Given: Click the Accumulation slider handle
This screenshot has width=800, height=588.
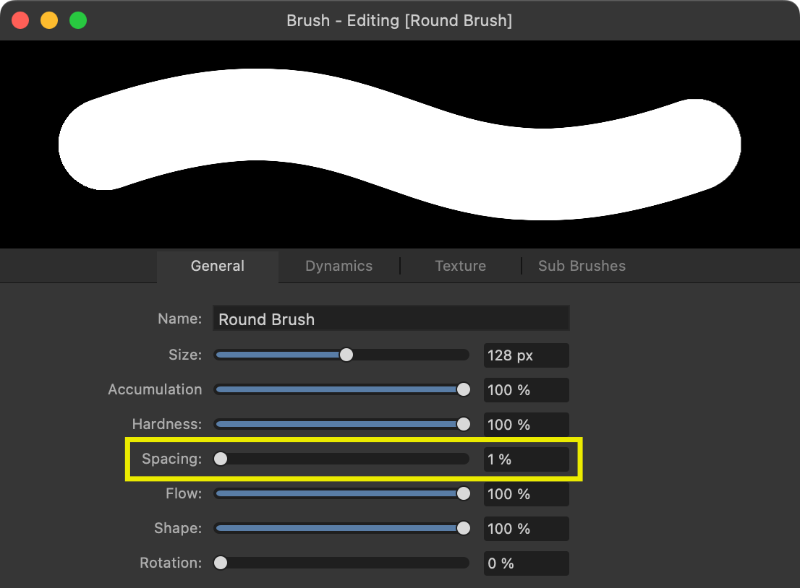Looking at the screenshot, I should [x=463, y=389].
